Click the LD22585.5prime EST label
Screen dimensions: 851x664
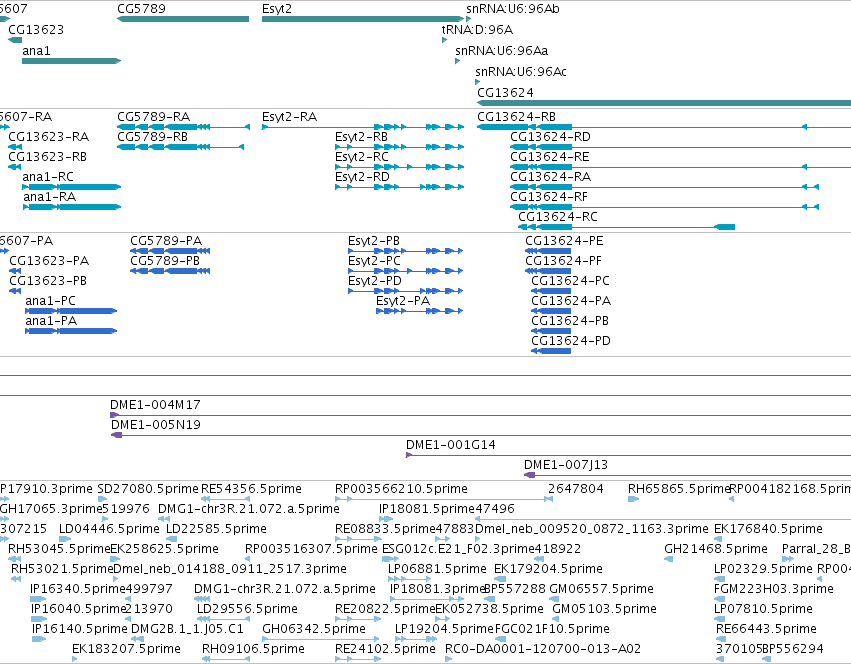tap(216, 529)
